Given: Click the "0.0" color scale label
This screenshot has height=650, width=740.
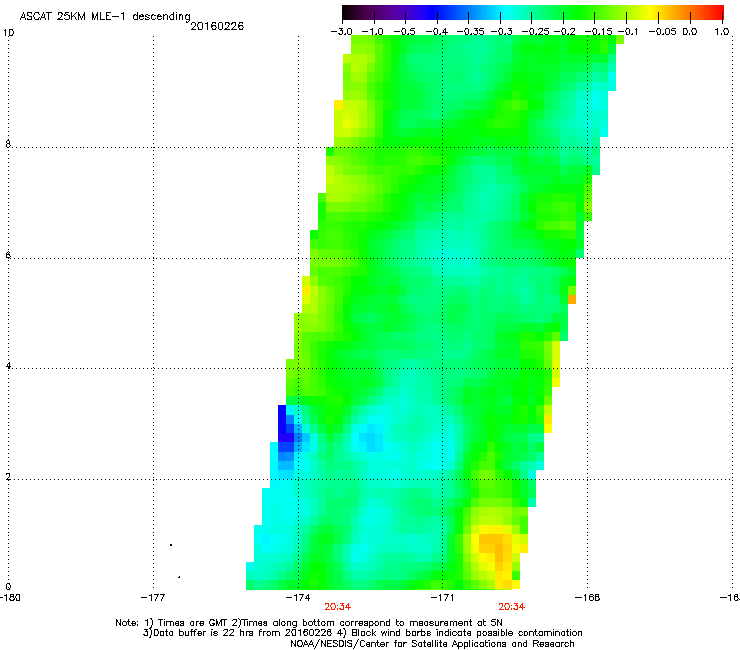Looking at the screenshot, I should [x=690, y=32].
